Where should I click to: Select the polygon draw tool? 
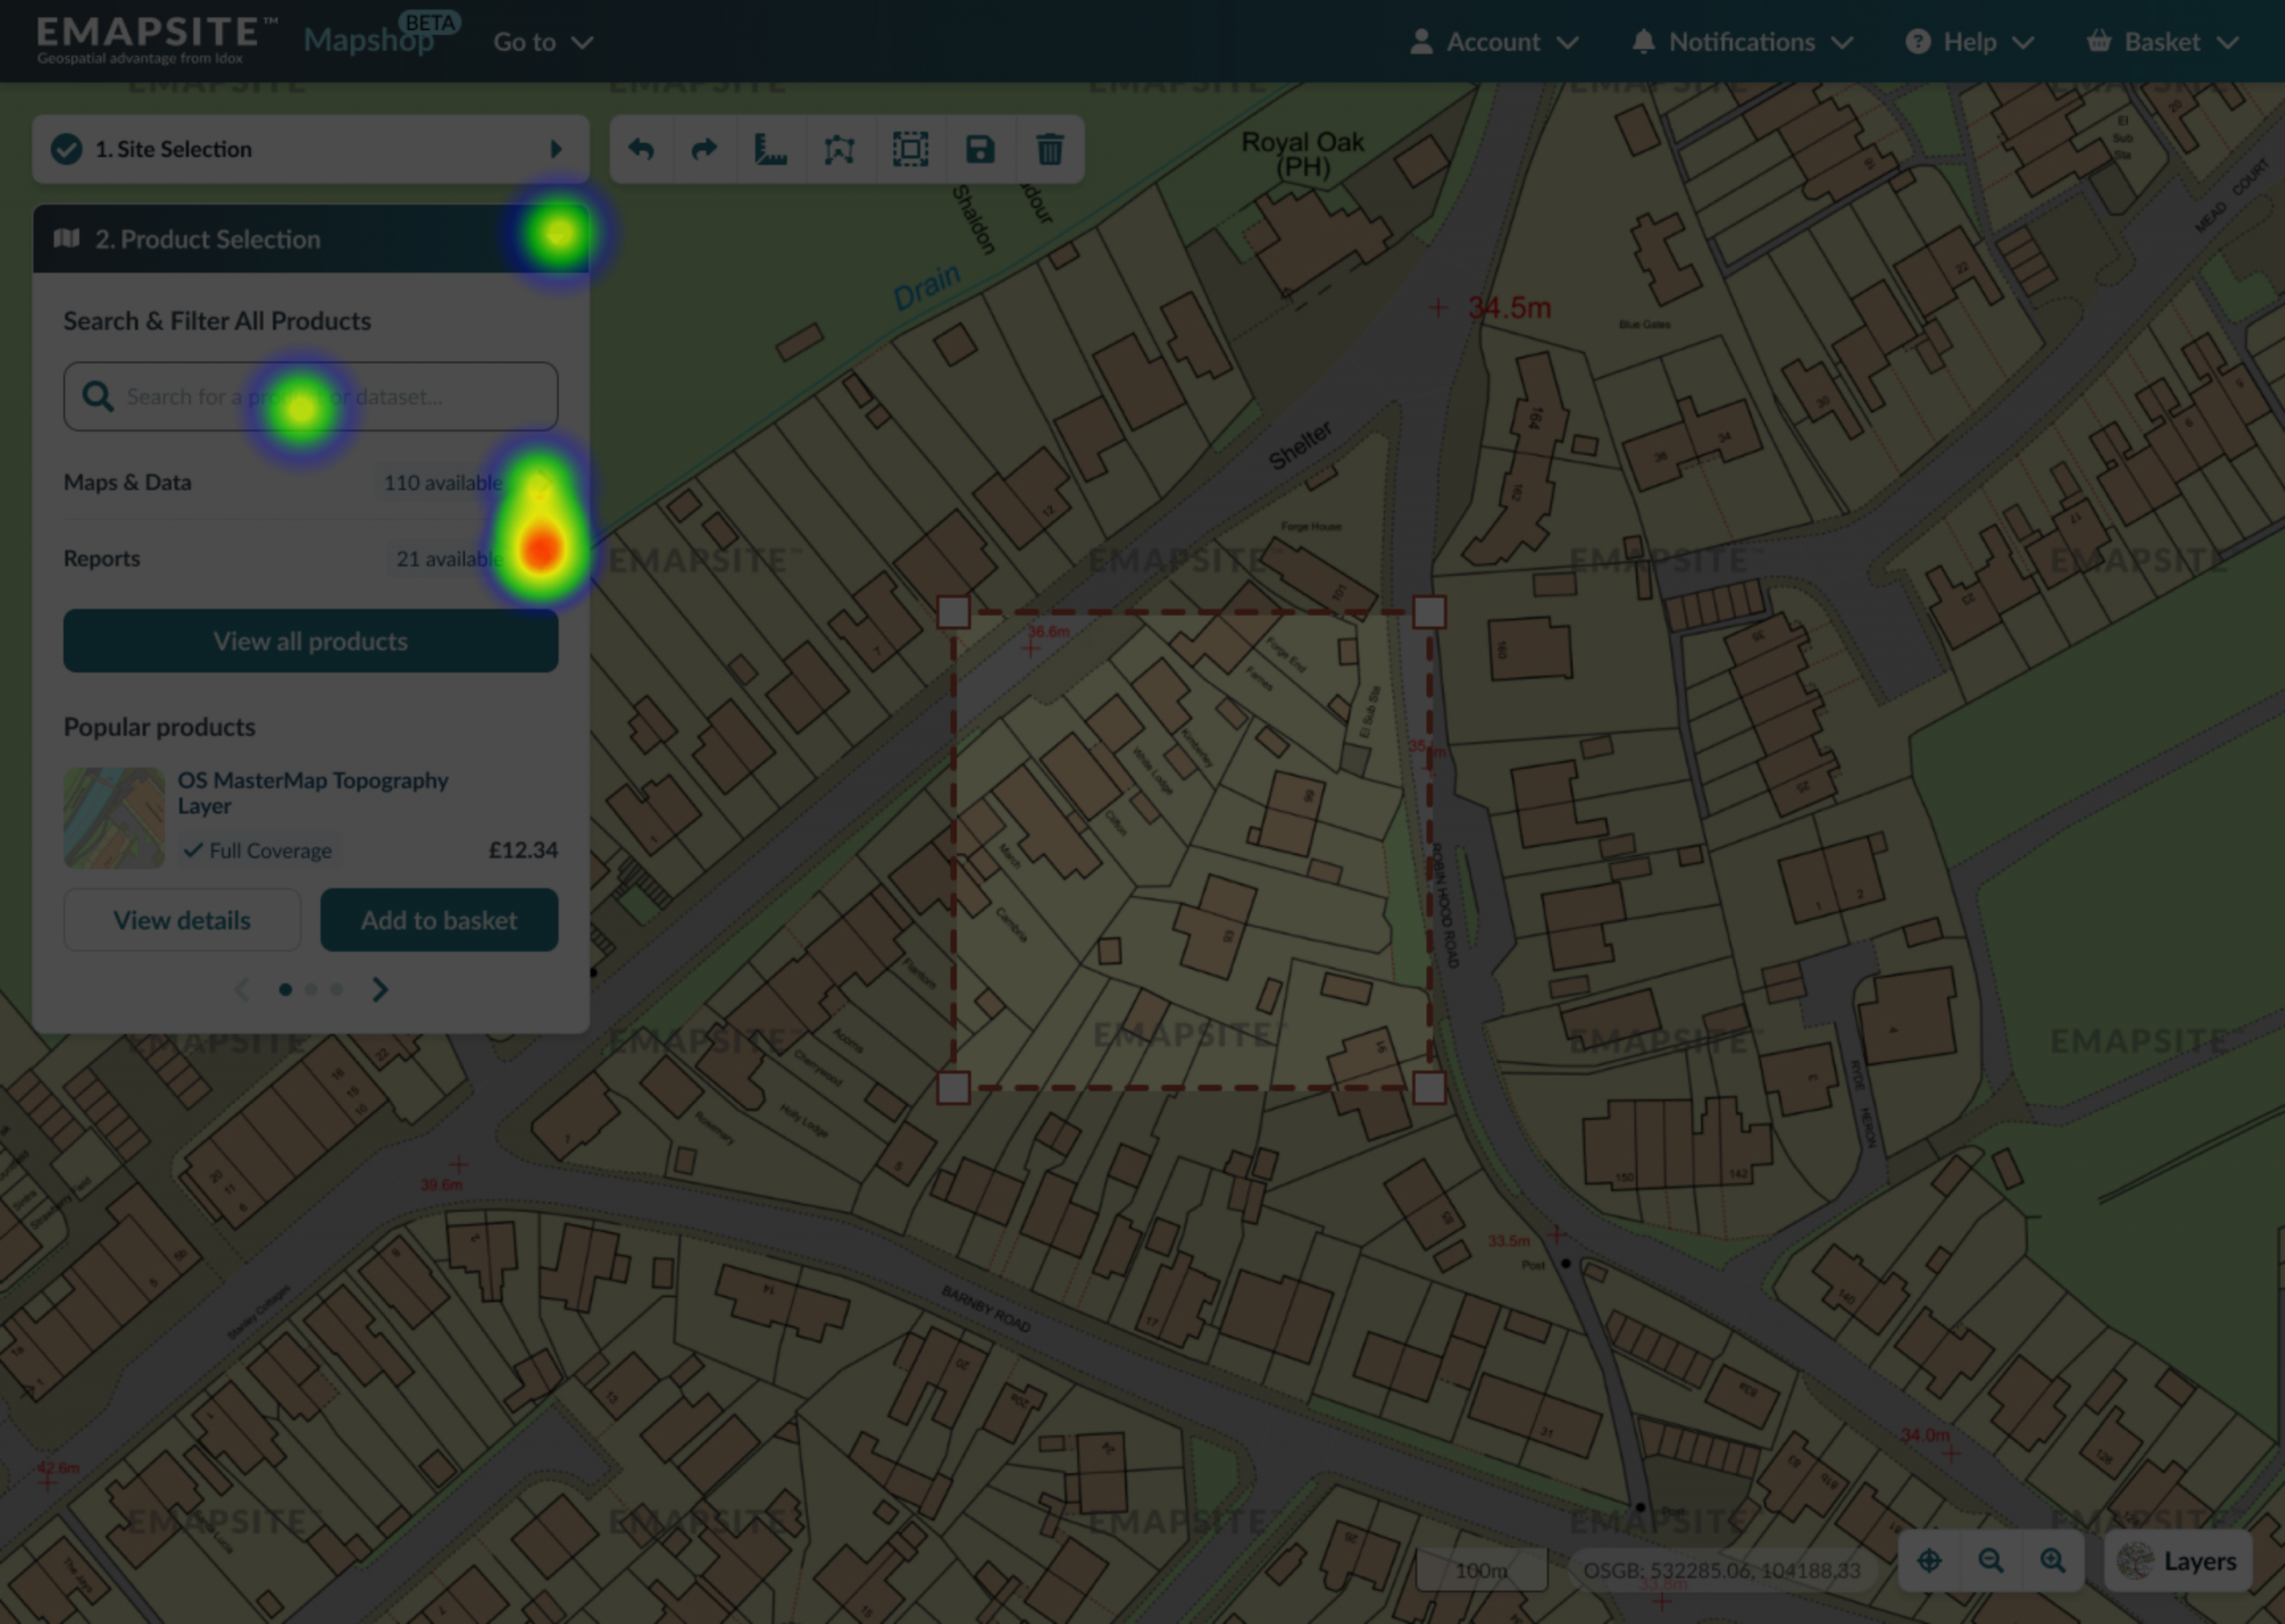(x=839, y=150)
